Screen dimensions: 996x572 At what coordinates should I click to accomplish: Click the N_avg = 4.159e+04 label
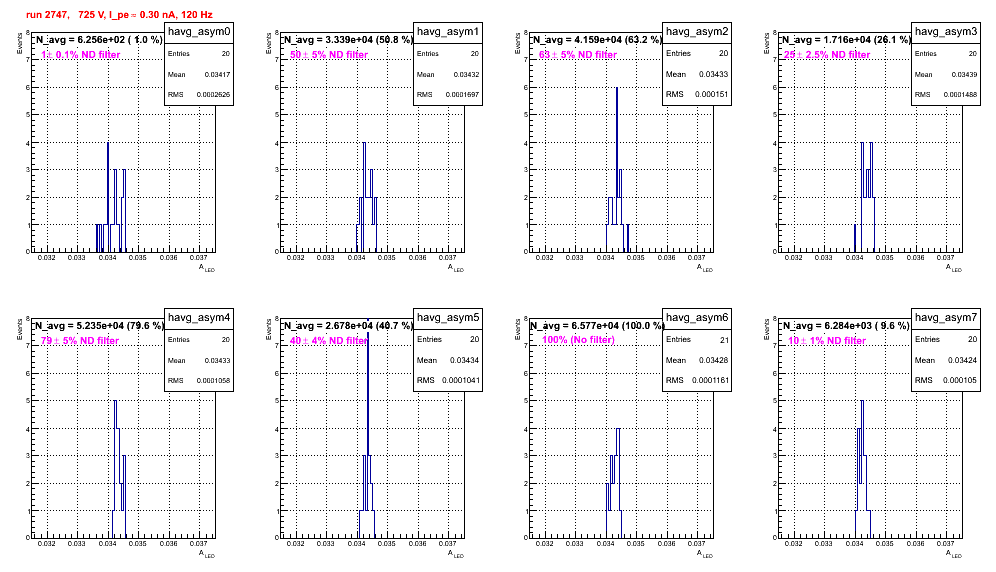tap(597, 39)
